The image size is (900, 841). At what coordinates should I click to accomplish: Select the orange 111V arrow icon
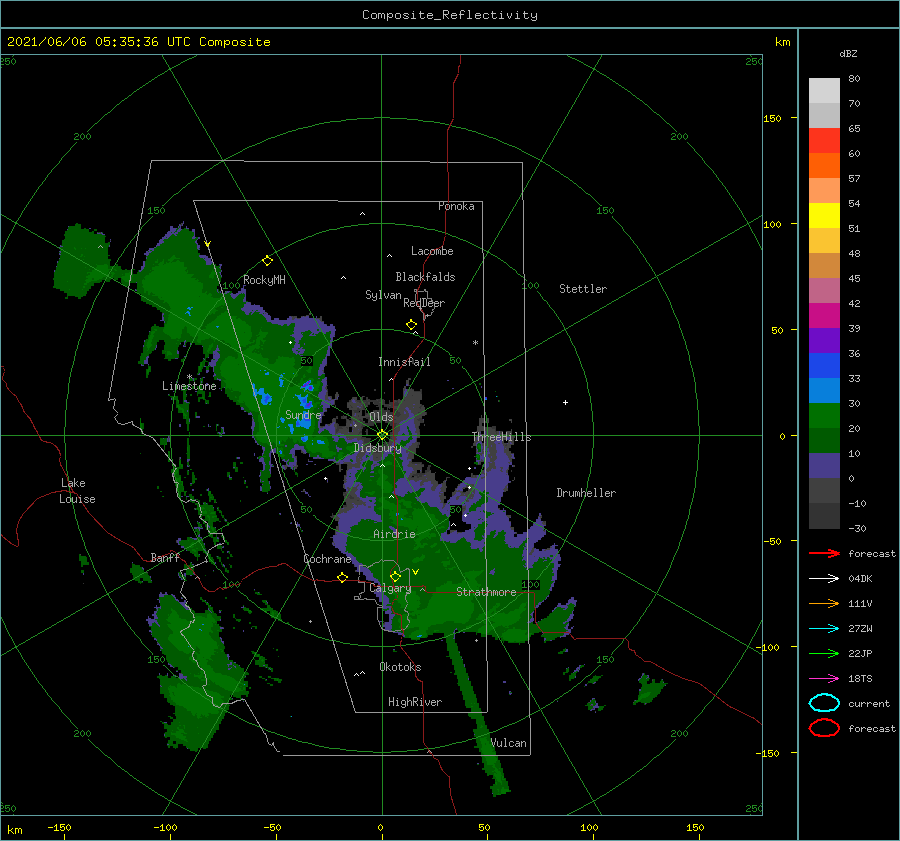coord(824,603)
